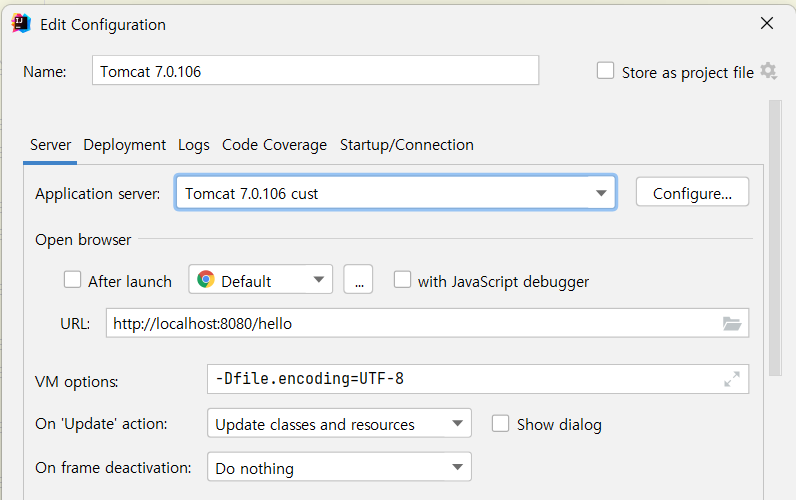The height and width of the screenshot is (500, 796).
Task: Click the VM options label
Action: click(x=76, y=382)
